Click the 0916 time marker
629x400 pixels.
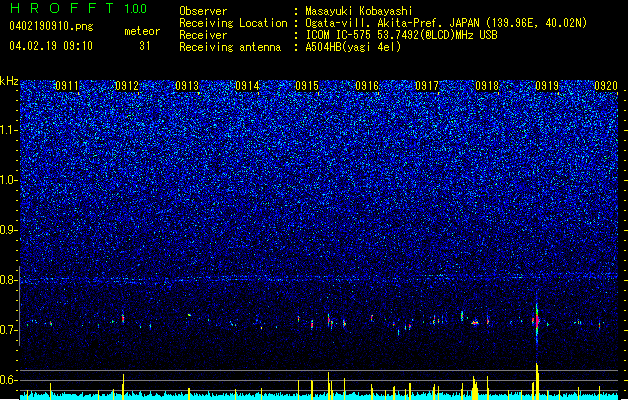click(367, 86)
